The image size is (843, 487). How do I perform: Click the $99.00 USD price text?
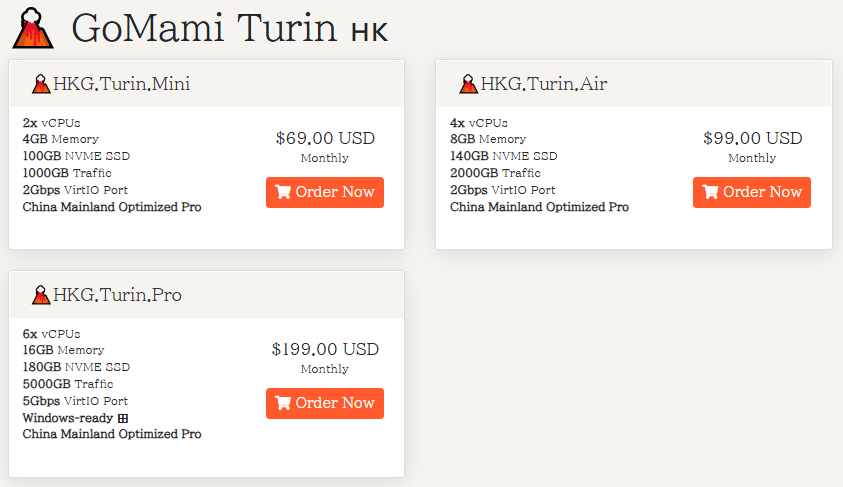[x=752, y=138]
